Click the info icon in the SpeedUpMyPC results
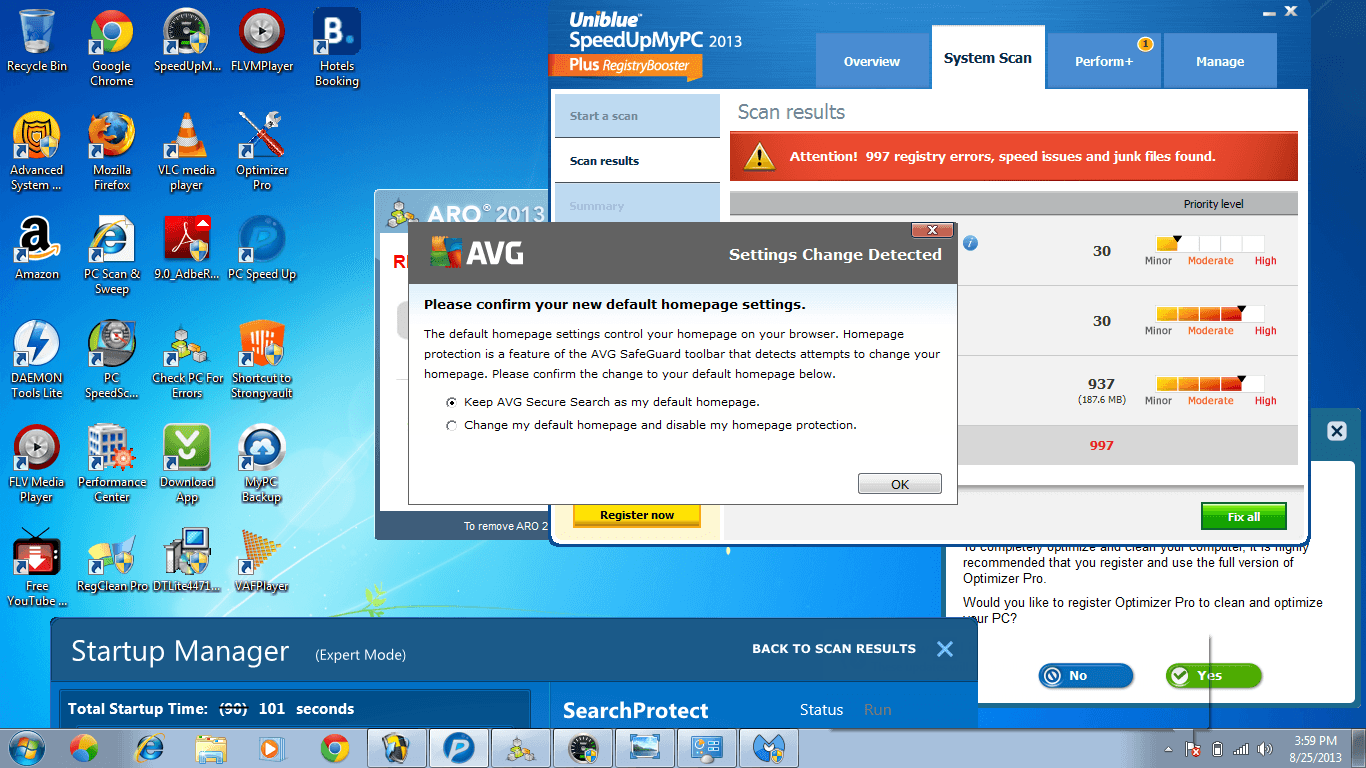This screenshot has width=1366, height=768. point(970,243)
